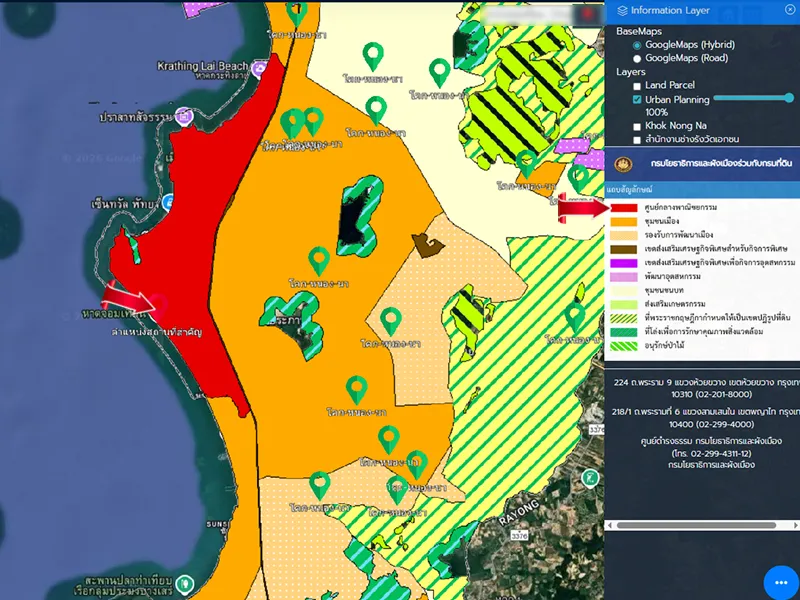Enable the Land Parcel layer checkbox

638,86
